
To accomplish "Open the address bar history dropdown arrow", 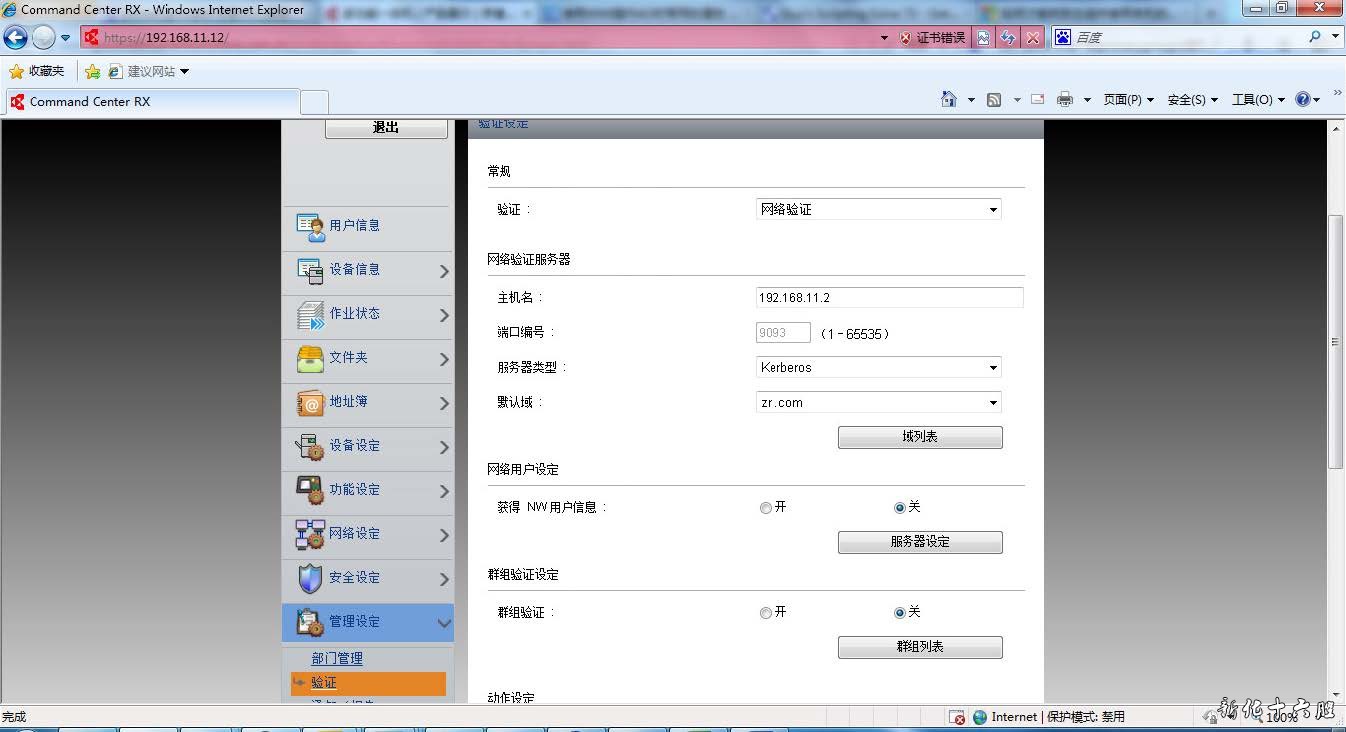I will pos(884,38).
